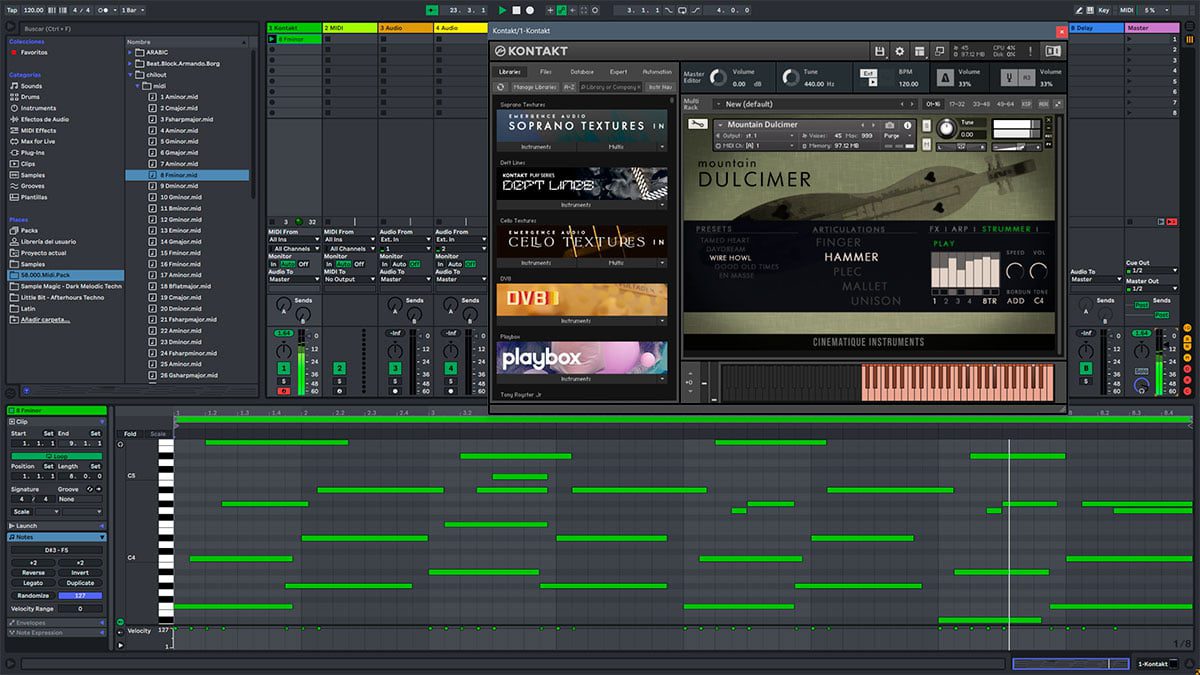Toggle track 4 activator button

(x=451, y=369)
